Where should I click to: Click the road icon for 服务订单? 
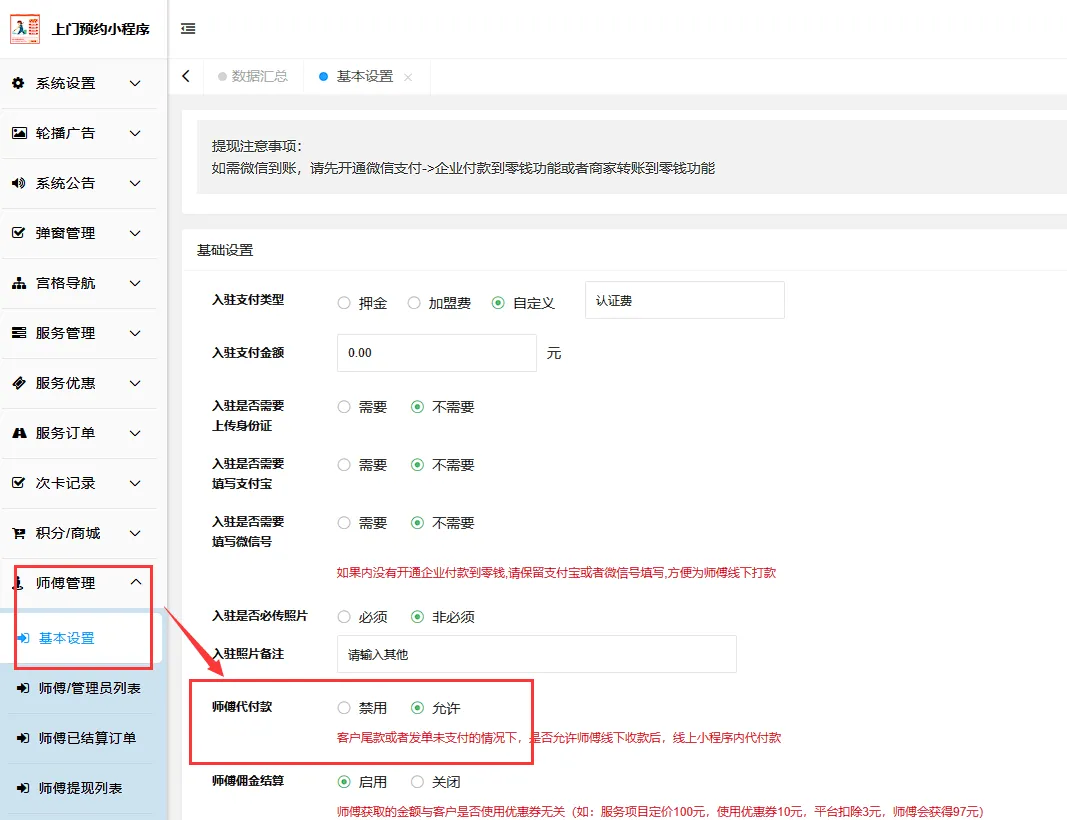point(19,433)
